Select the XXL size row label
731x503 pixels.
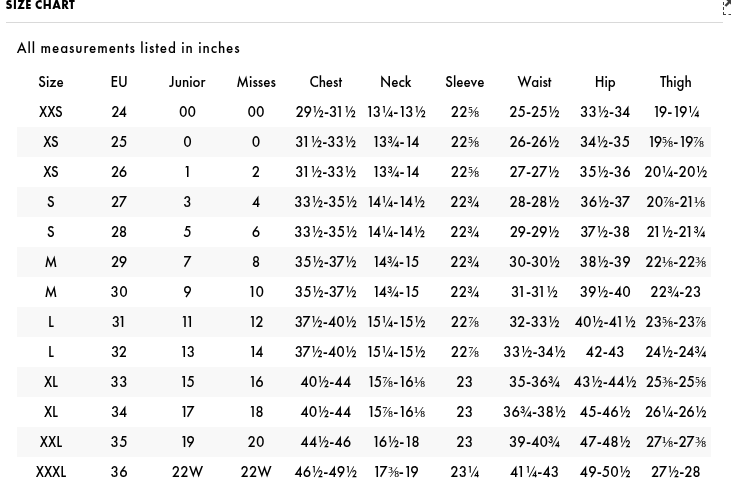pyautogui.click(x=51, y=442)
